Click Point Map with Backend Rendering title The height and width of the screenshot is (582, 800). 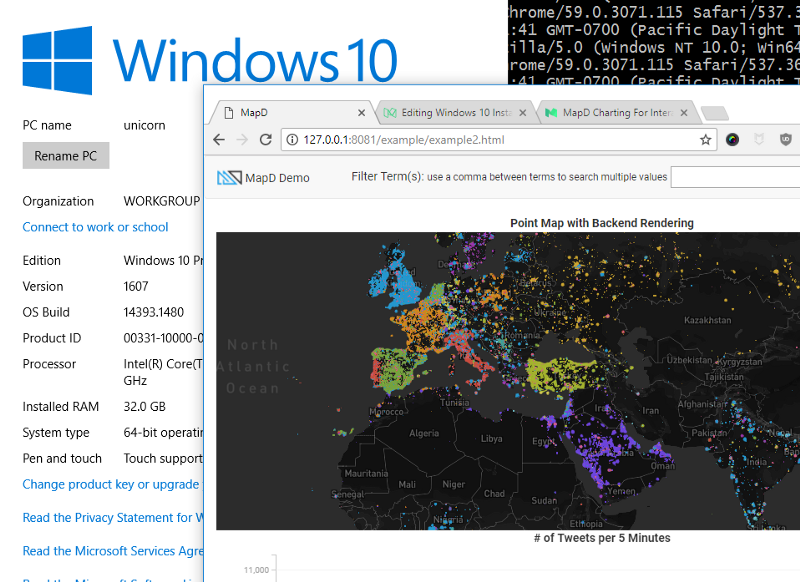point(602,223)
